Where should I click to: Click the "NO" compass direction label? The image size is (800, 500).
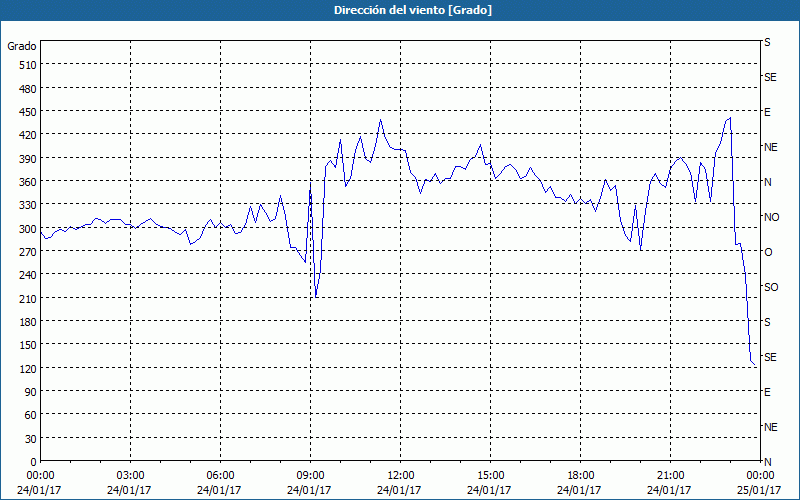(x=771, y=217)
